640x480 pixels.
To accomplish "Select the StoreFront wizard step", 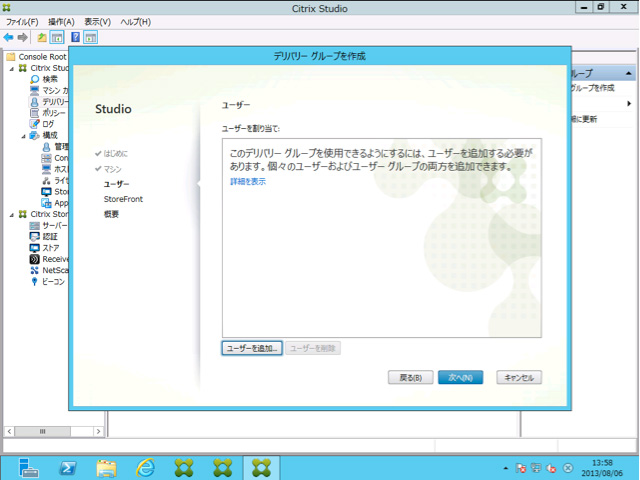I will tap(123, 199).
